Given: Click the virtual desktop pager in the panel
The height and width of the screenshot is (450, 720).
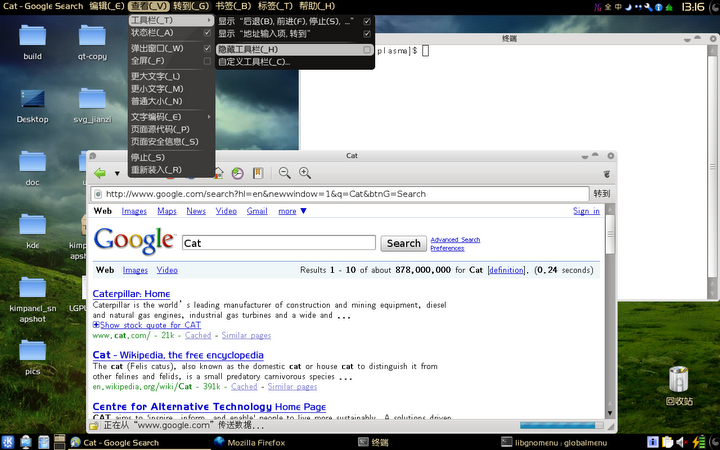Looking at the screenshot, I should pyautogui.click(x=60, y=442).
